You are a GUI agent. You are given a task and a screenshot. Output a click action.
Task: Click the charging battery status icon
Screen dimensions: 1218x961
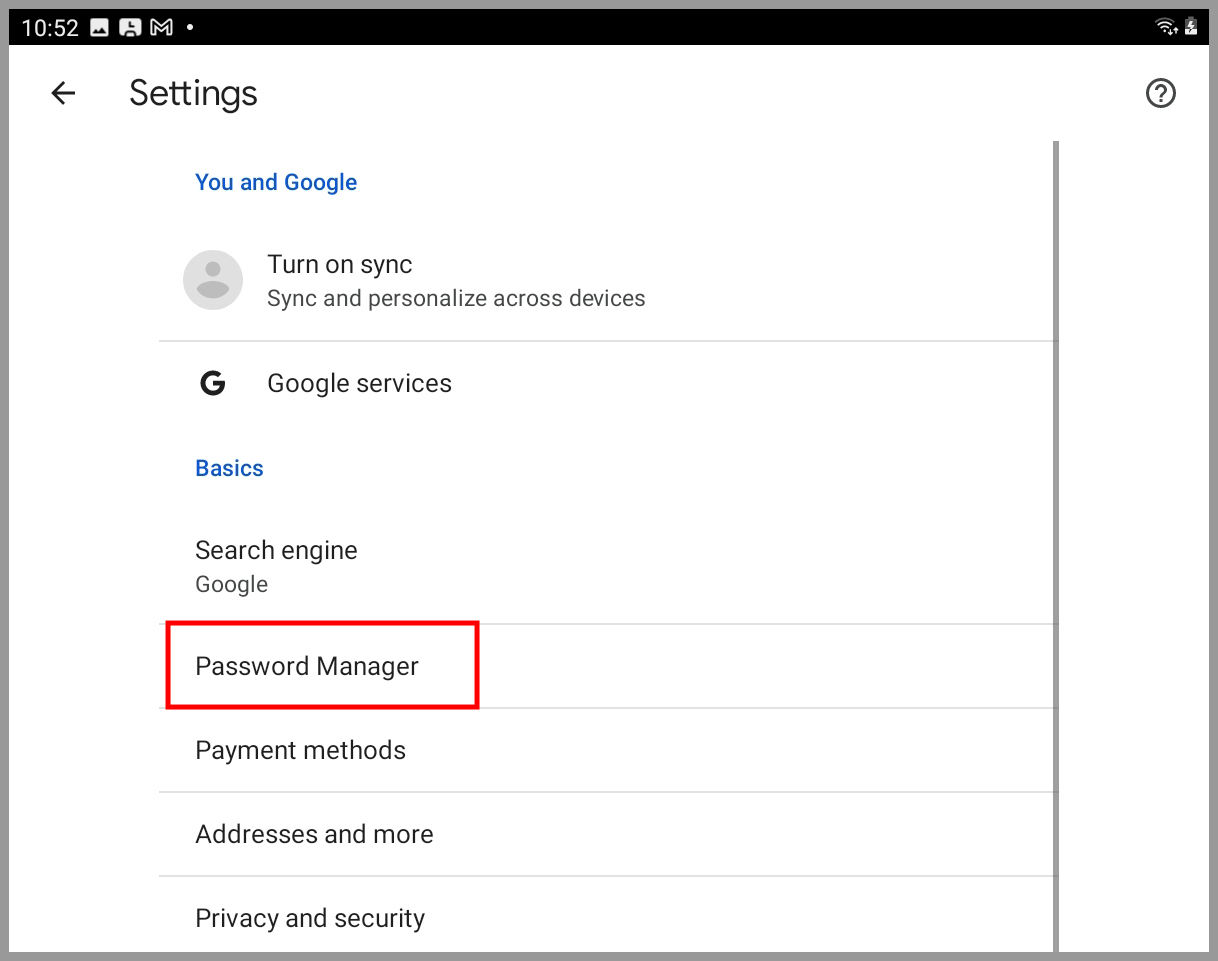point(1191,27)
